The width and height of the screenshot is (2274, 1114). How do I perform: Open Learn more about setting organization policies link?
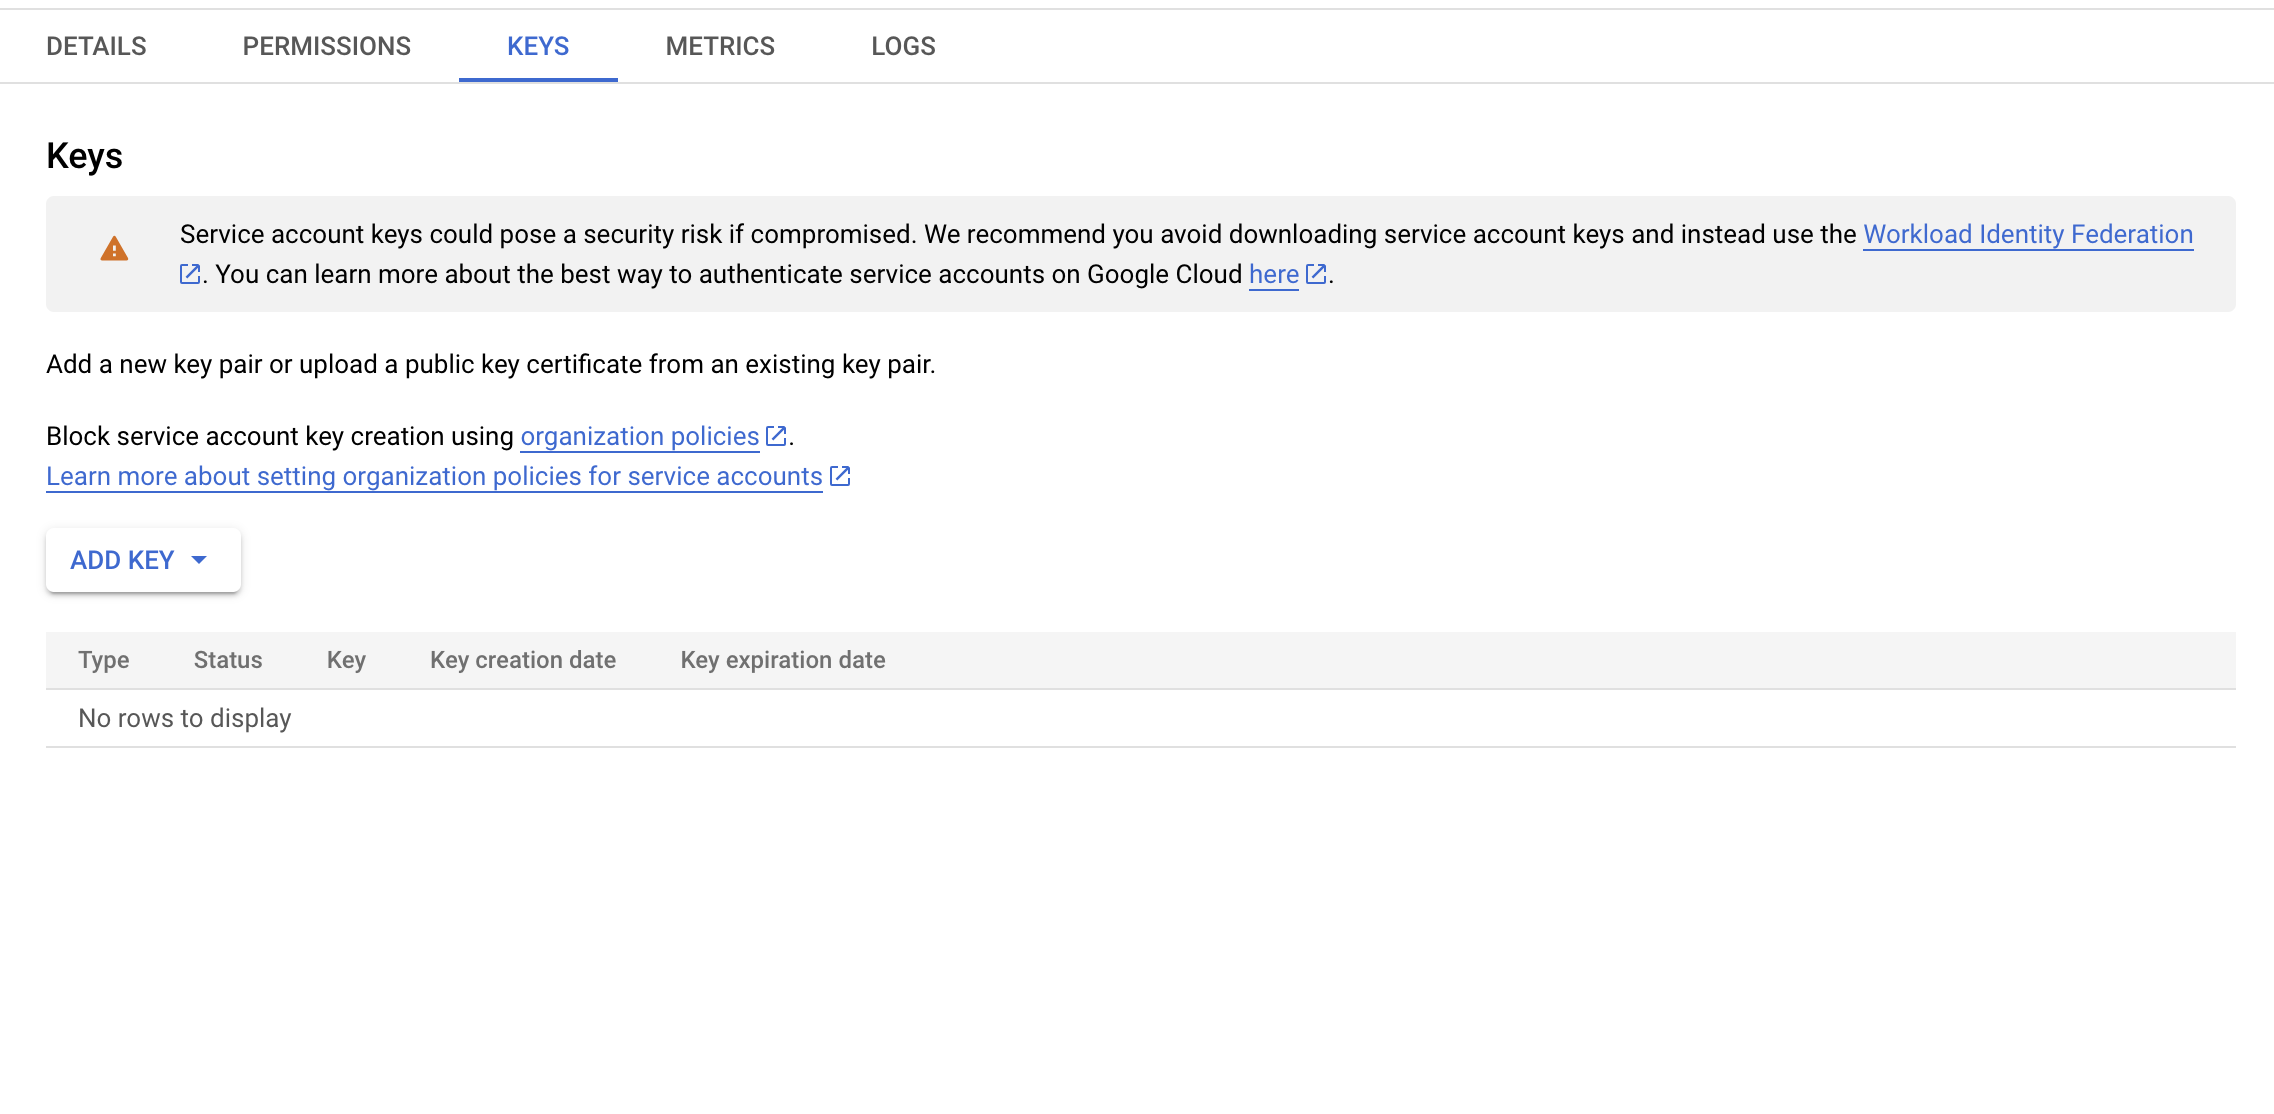pos(434,476)
